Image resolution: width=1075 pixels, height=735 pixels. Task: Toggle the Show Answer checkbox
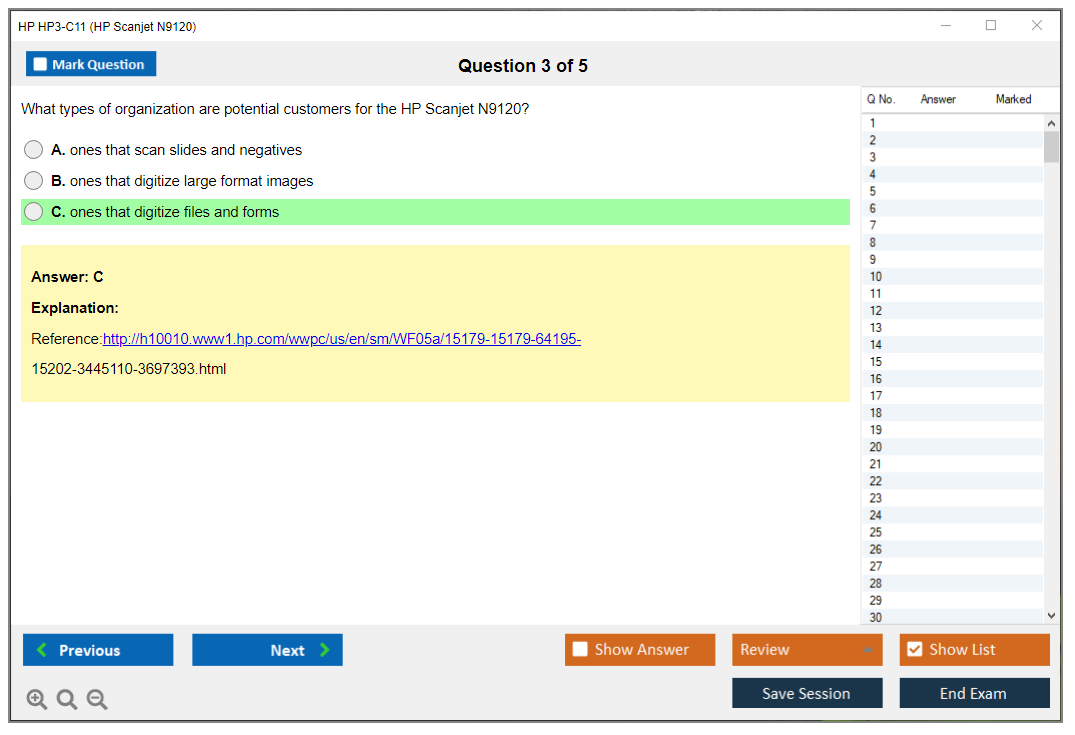580,650
